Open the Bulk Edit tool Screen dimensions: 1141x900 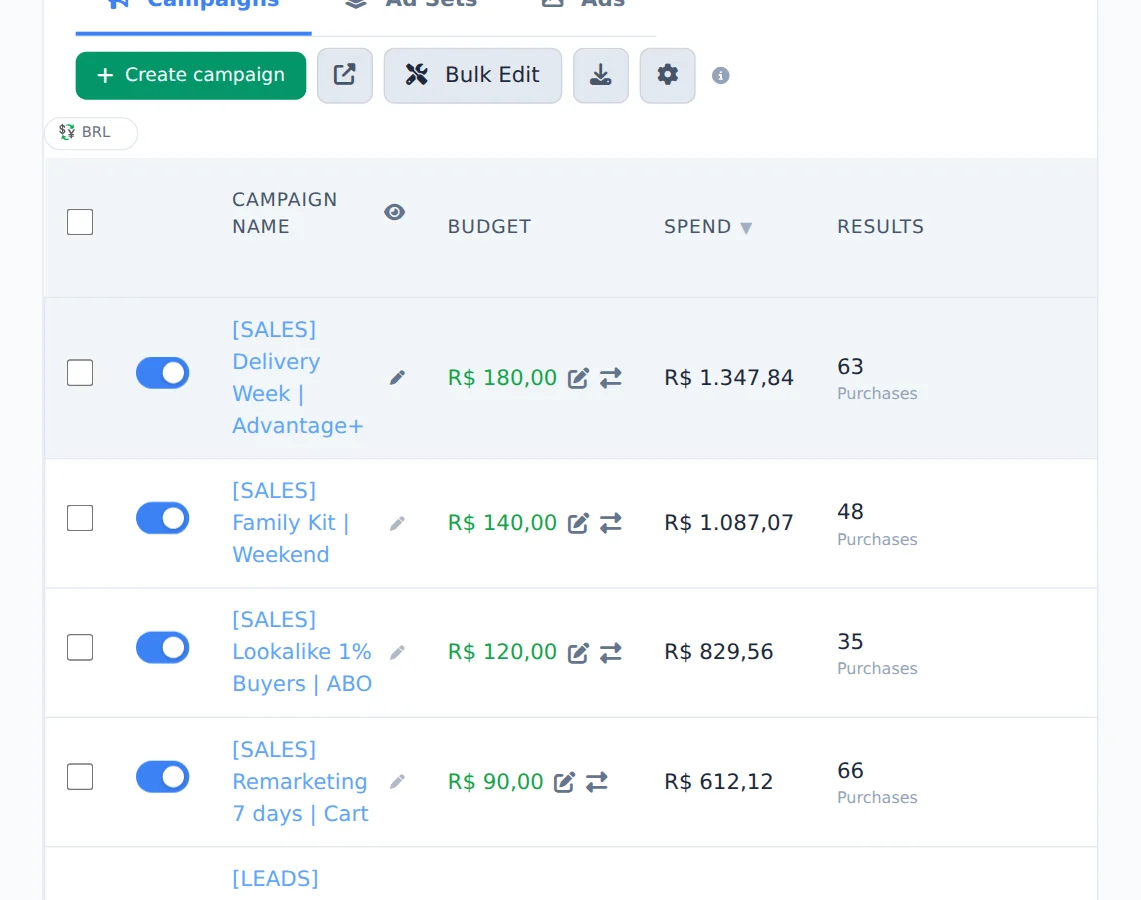click(473, 75)
